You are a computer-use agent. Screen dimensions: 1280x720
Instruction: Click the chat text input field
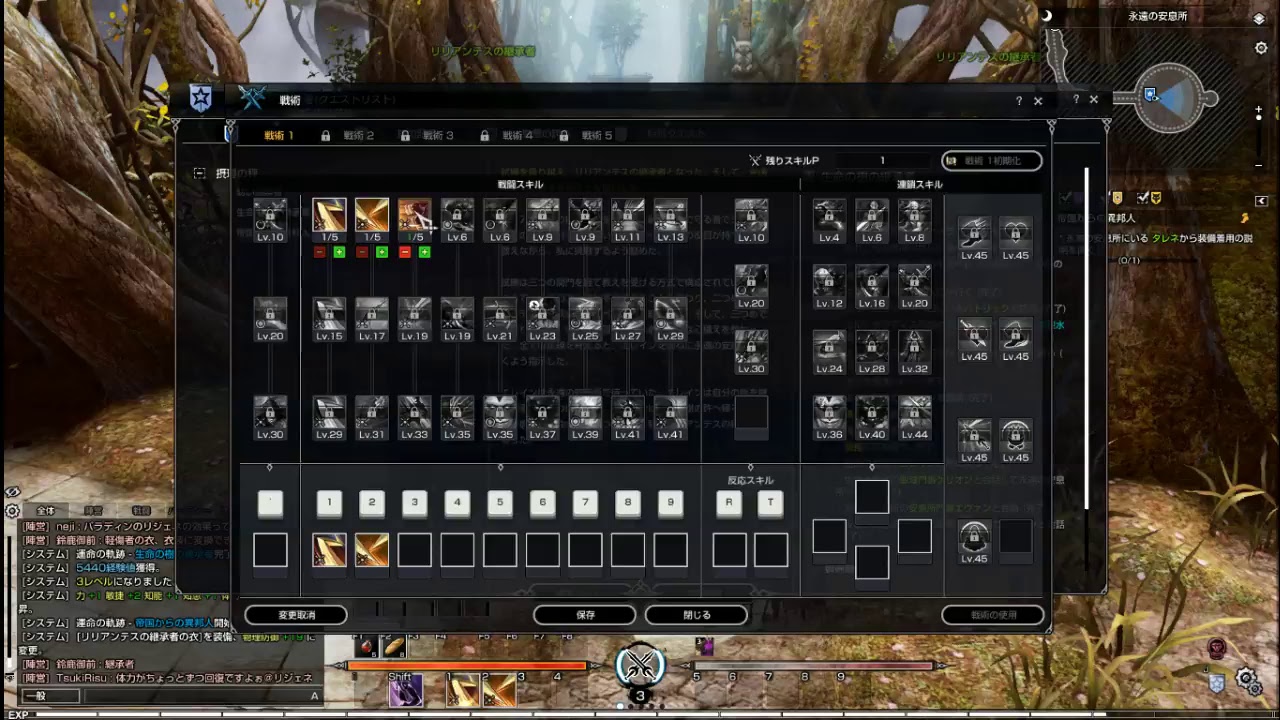[202, 696]
